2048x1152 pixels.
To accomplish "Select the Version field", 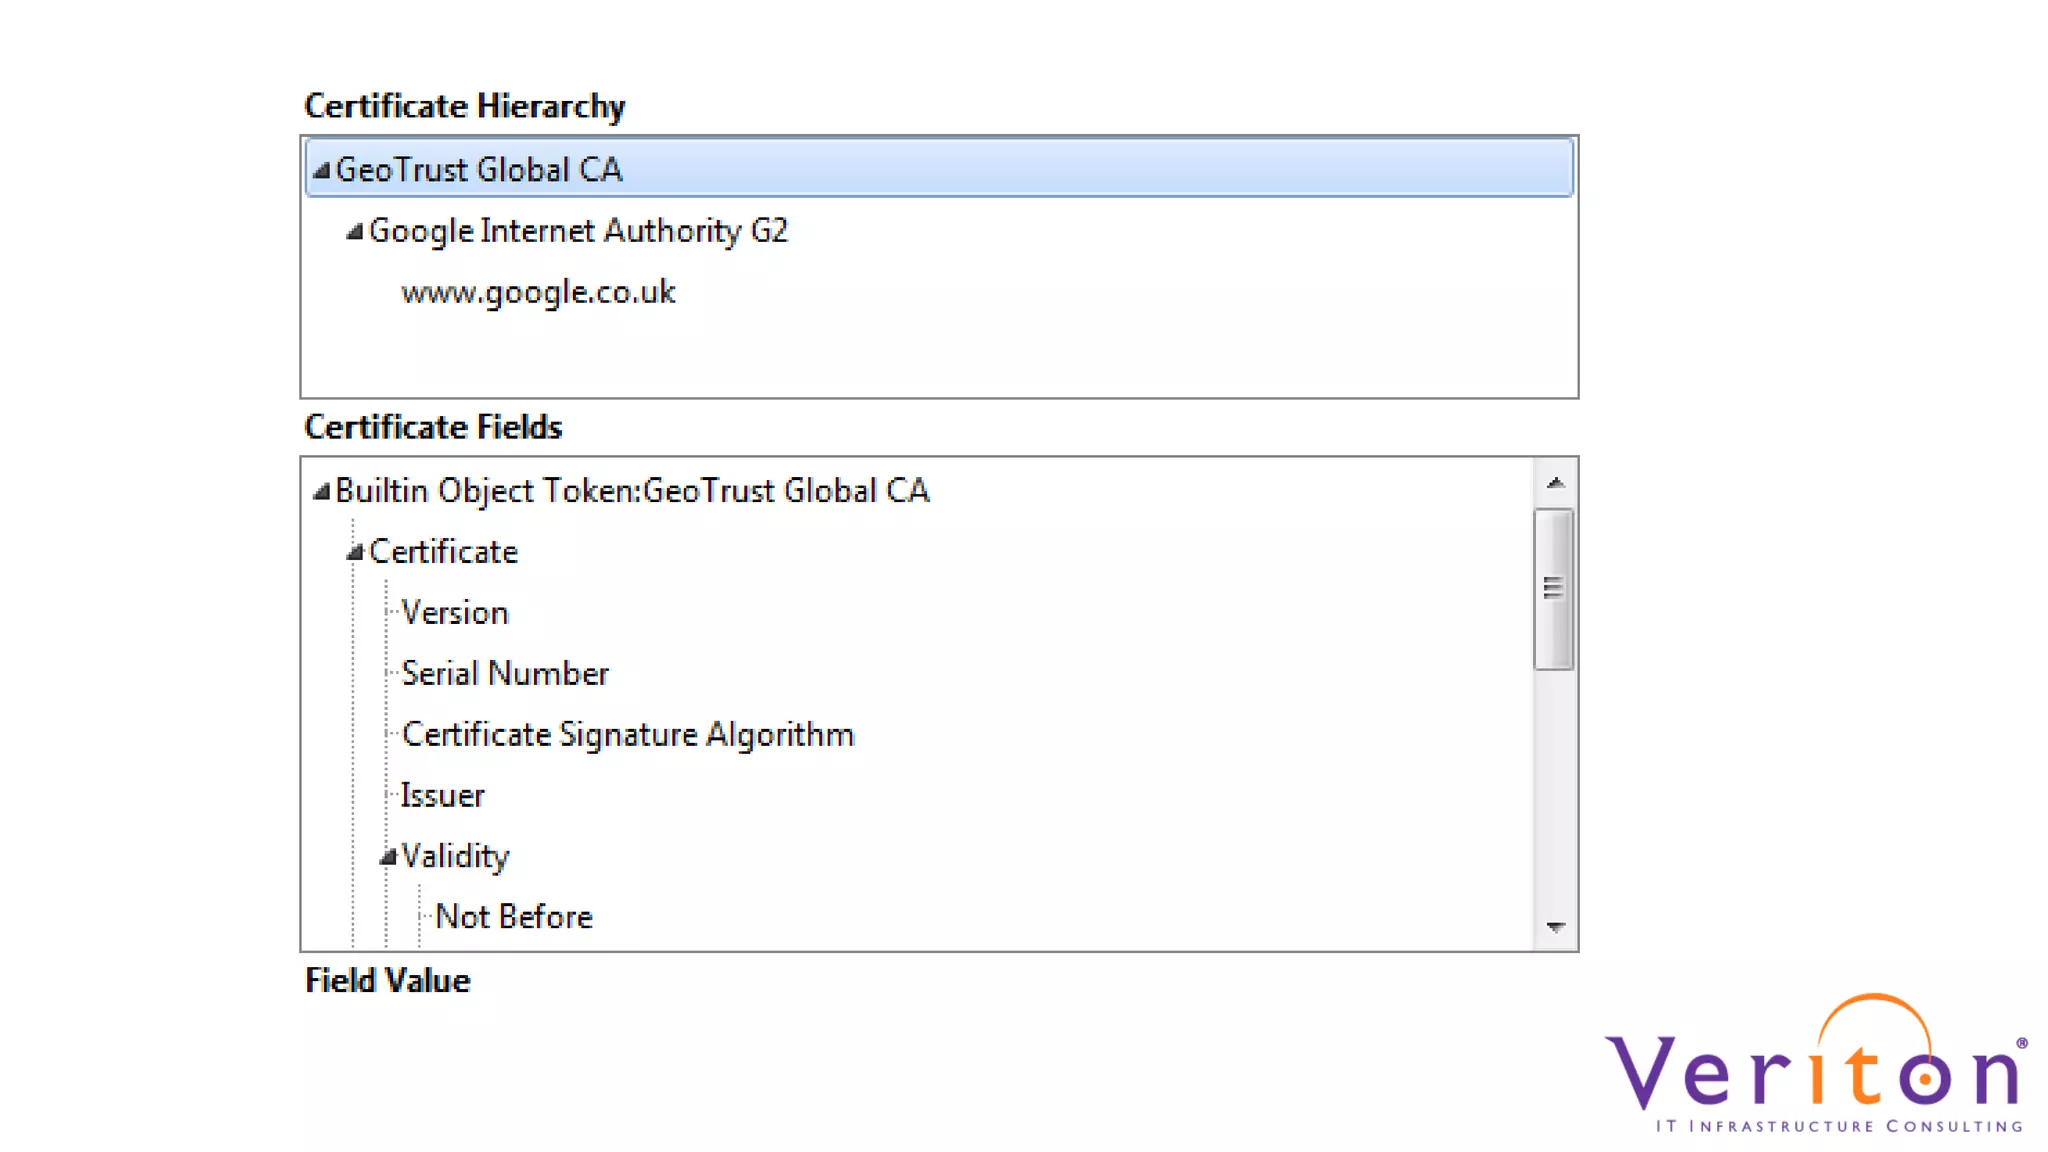I will pos(455,613).
